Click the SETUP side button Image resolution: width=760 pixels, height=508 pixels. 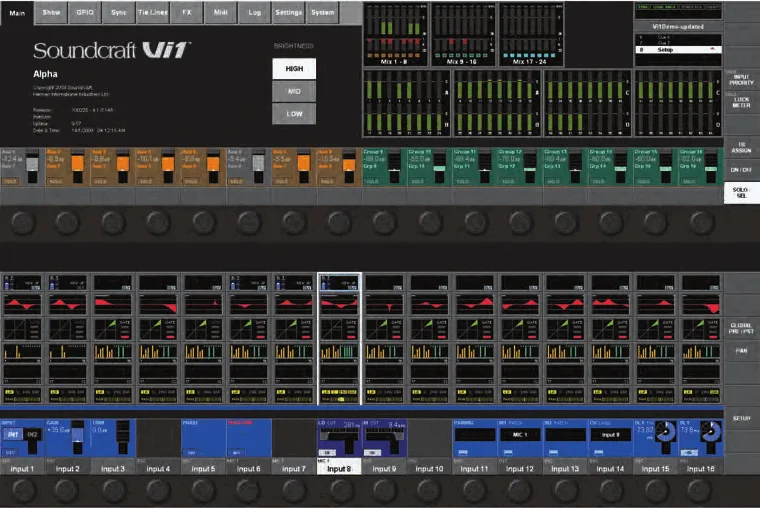click(x=742, y=418)
